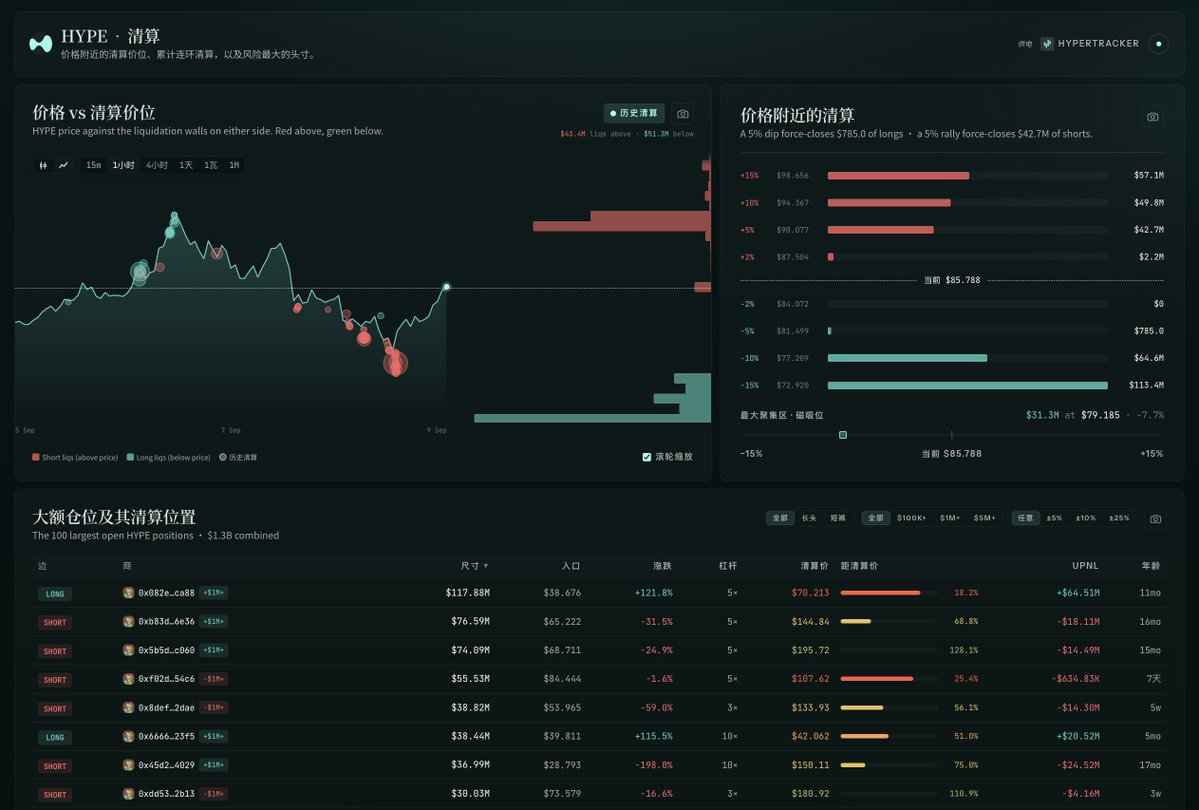The image size is (1199, 810).
Task: Click avatar icon of trader 0x082e..ca88
Action: pyautogui.click(x=128, y=593)
